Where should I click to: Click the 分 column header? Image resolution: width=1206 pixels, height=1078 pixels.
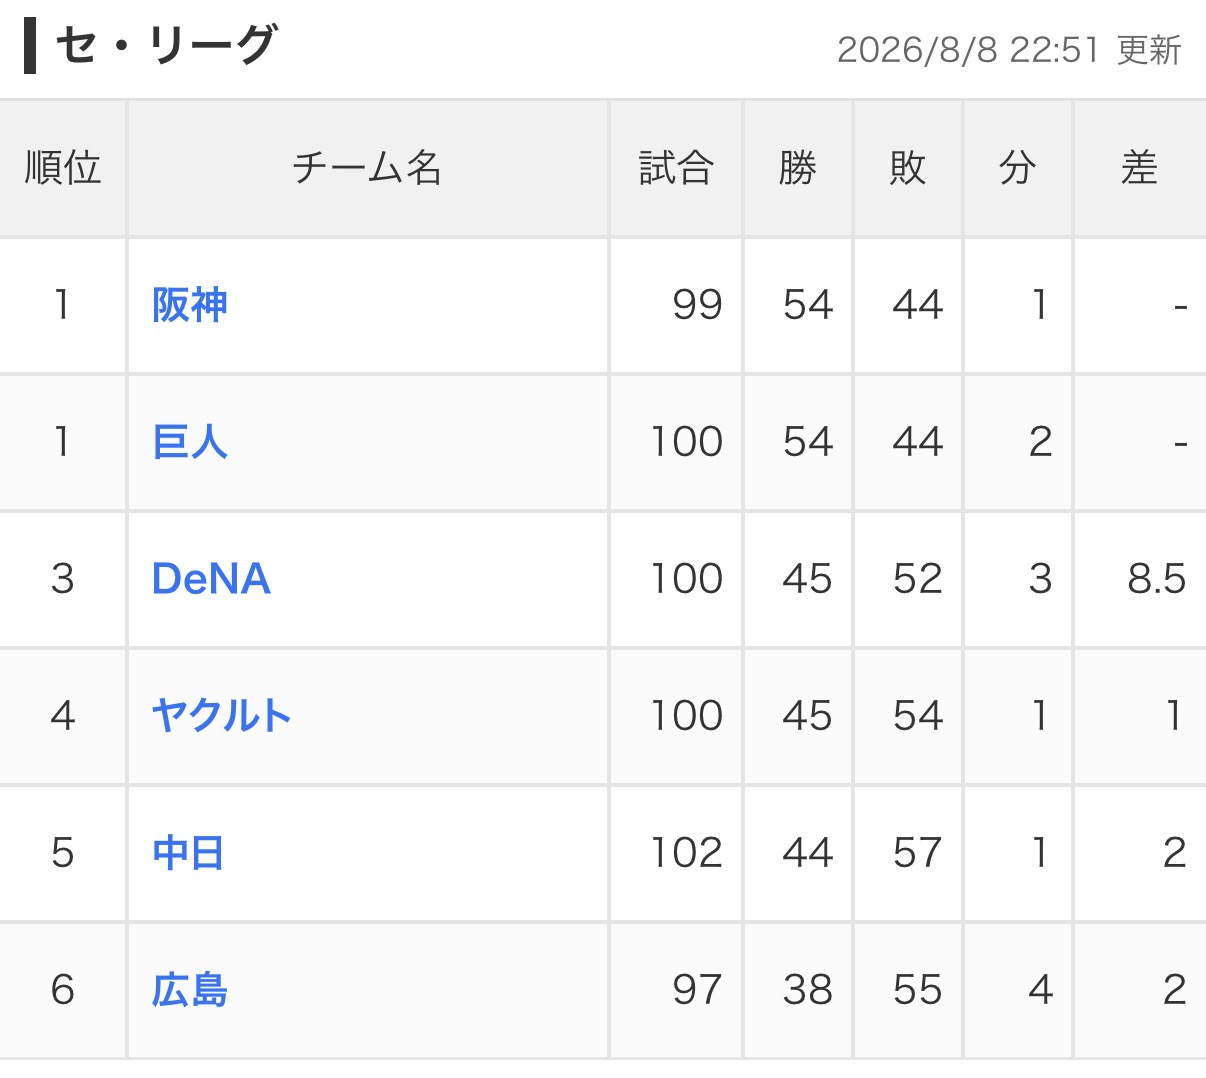tap(1017, 168)
